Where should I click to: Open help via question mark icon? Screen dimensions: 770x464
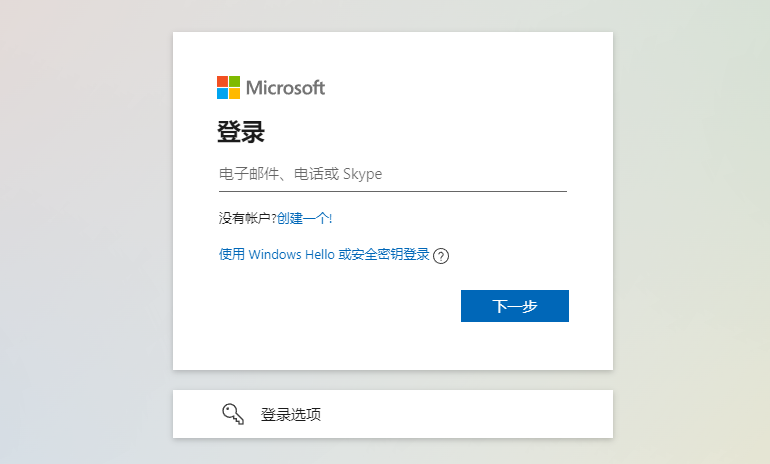tap(441, 256)
